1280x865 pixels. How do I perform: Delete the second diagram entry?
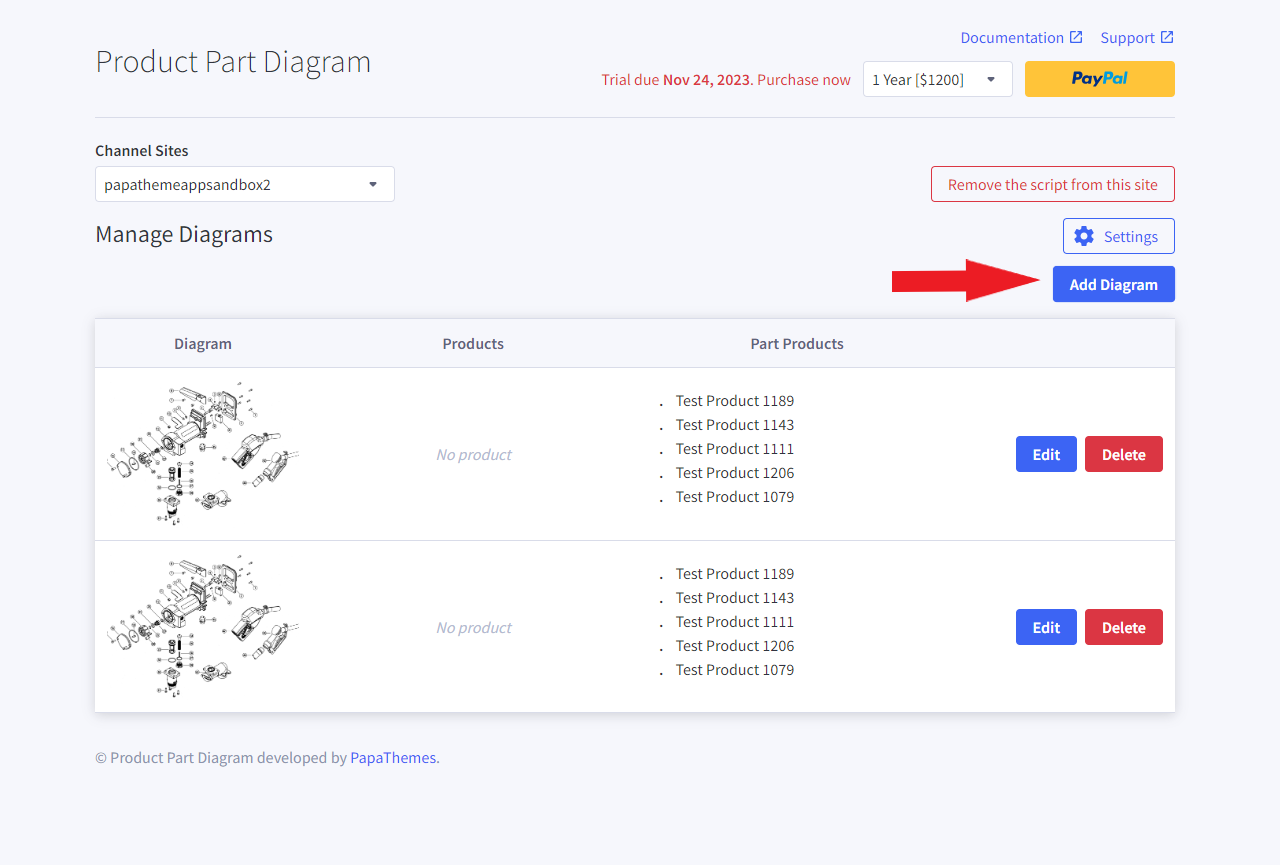1123,627
